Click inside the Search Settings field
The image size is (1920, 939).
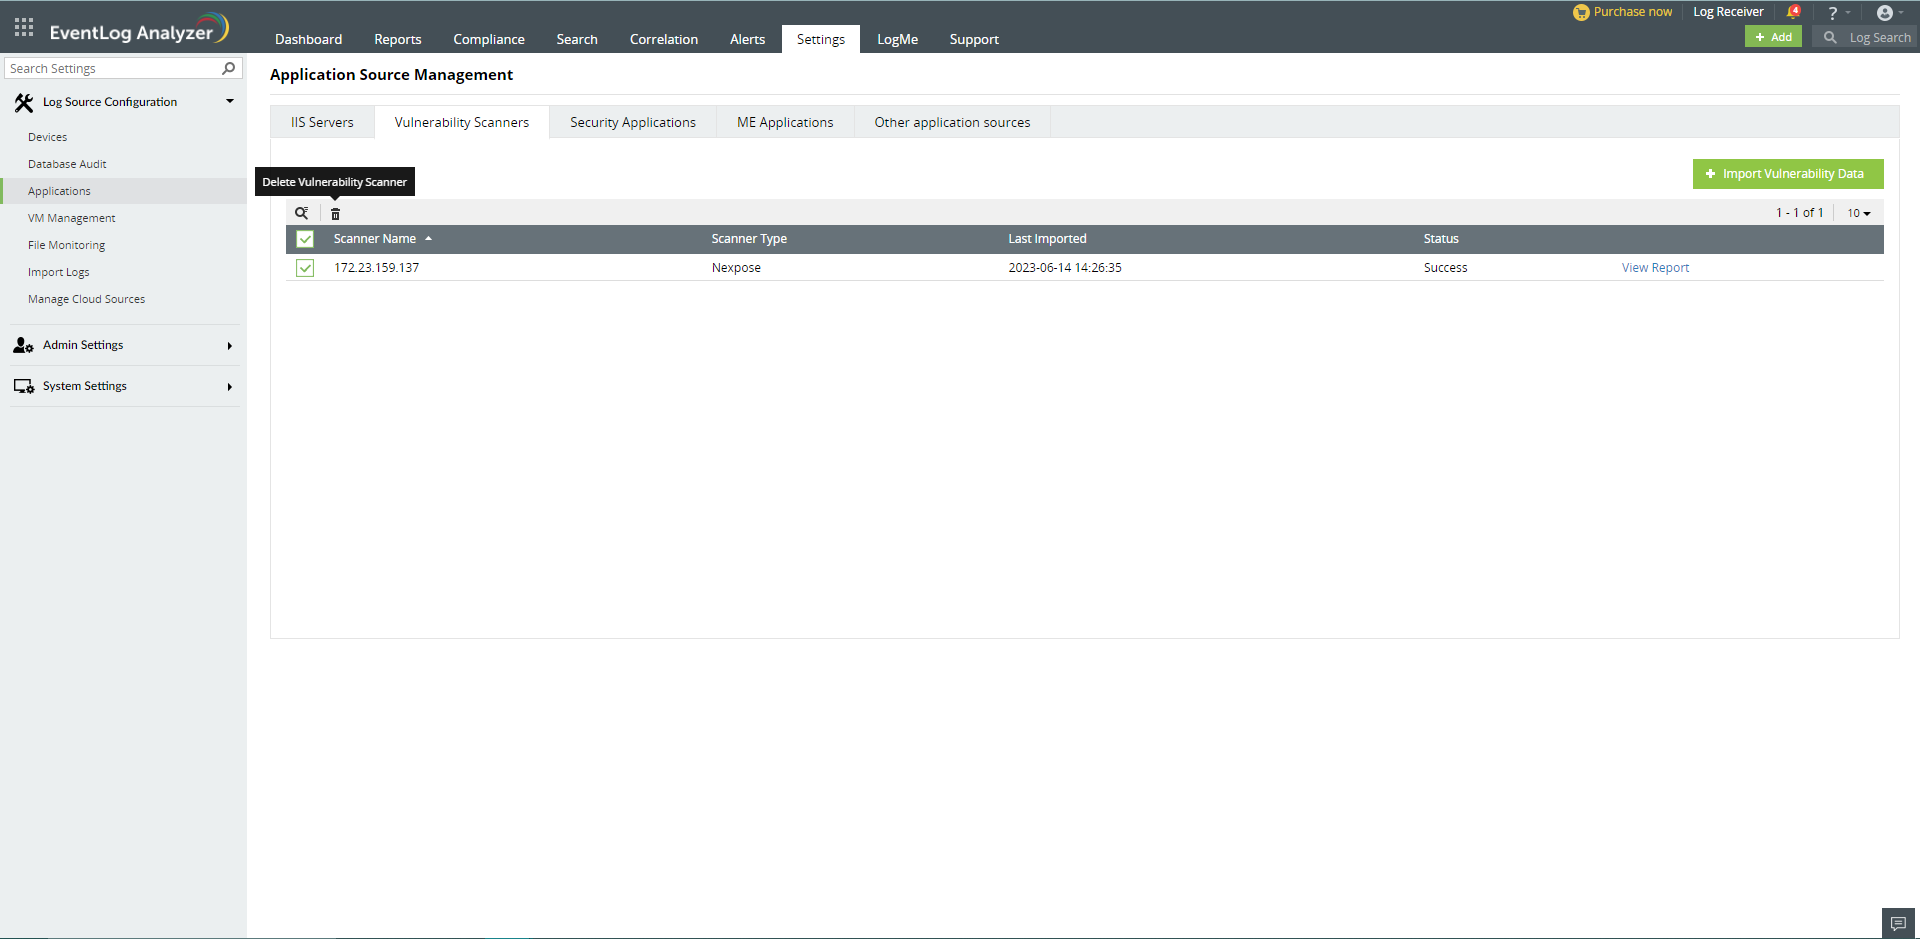tap(110, 67)
